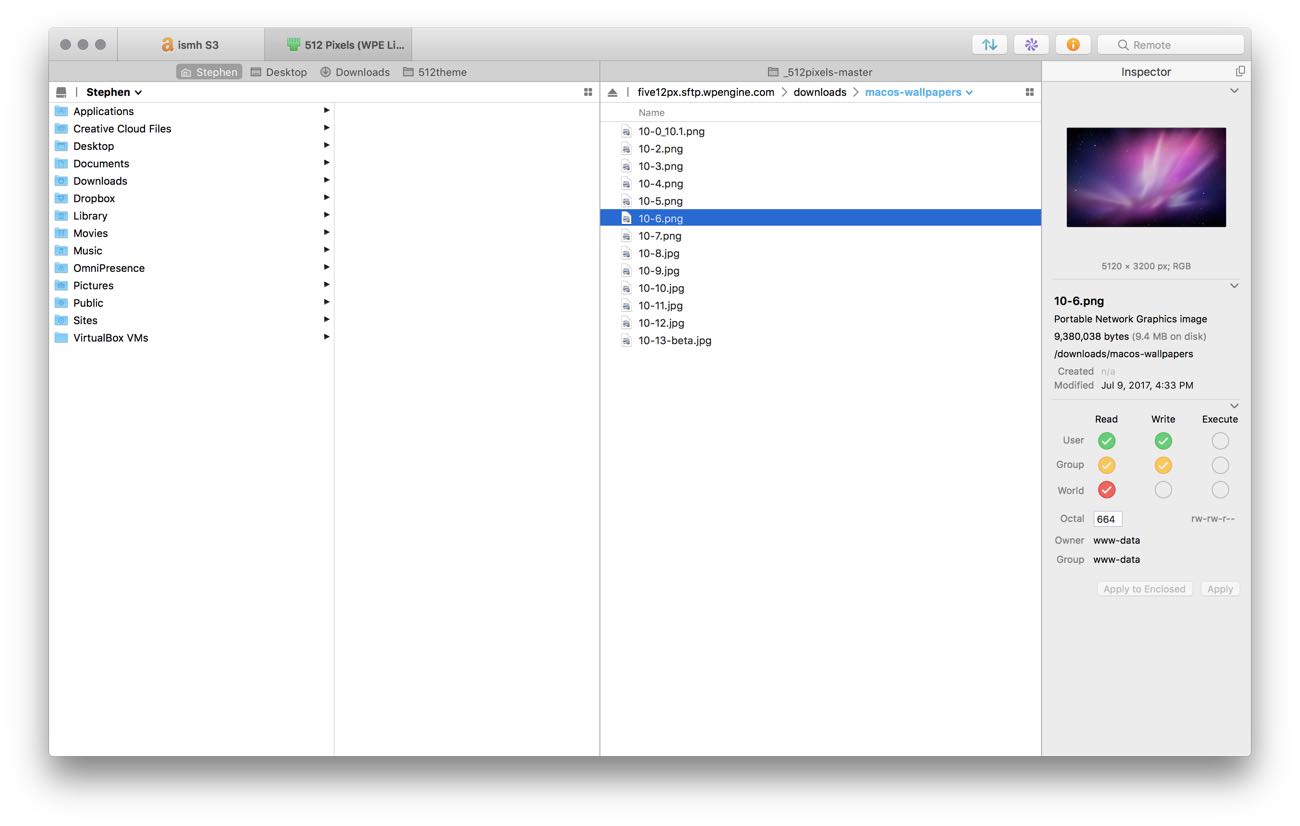Toggle Group Write permission

pos(1163,465)
